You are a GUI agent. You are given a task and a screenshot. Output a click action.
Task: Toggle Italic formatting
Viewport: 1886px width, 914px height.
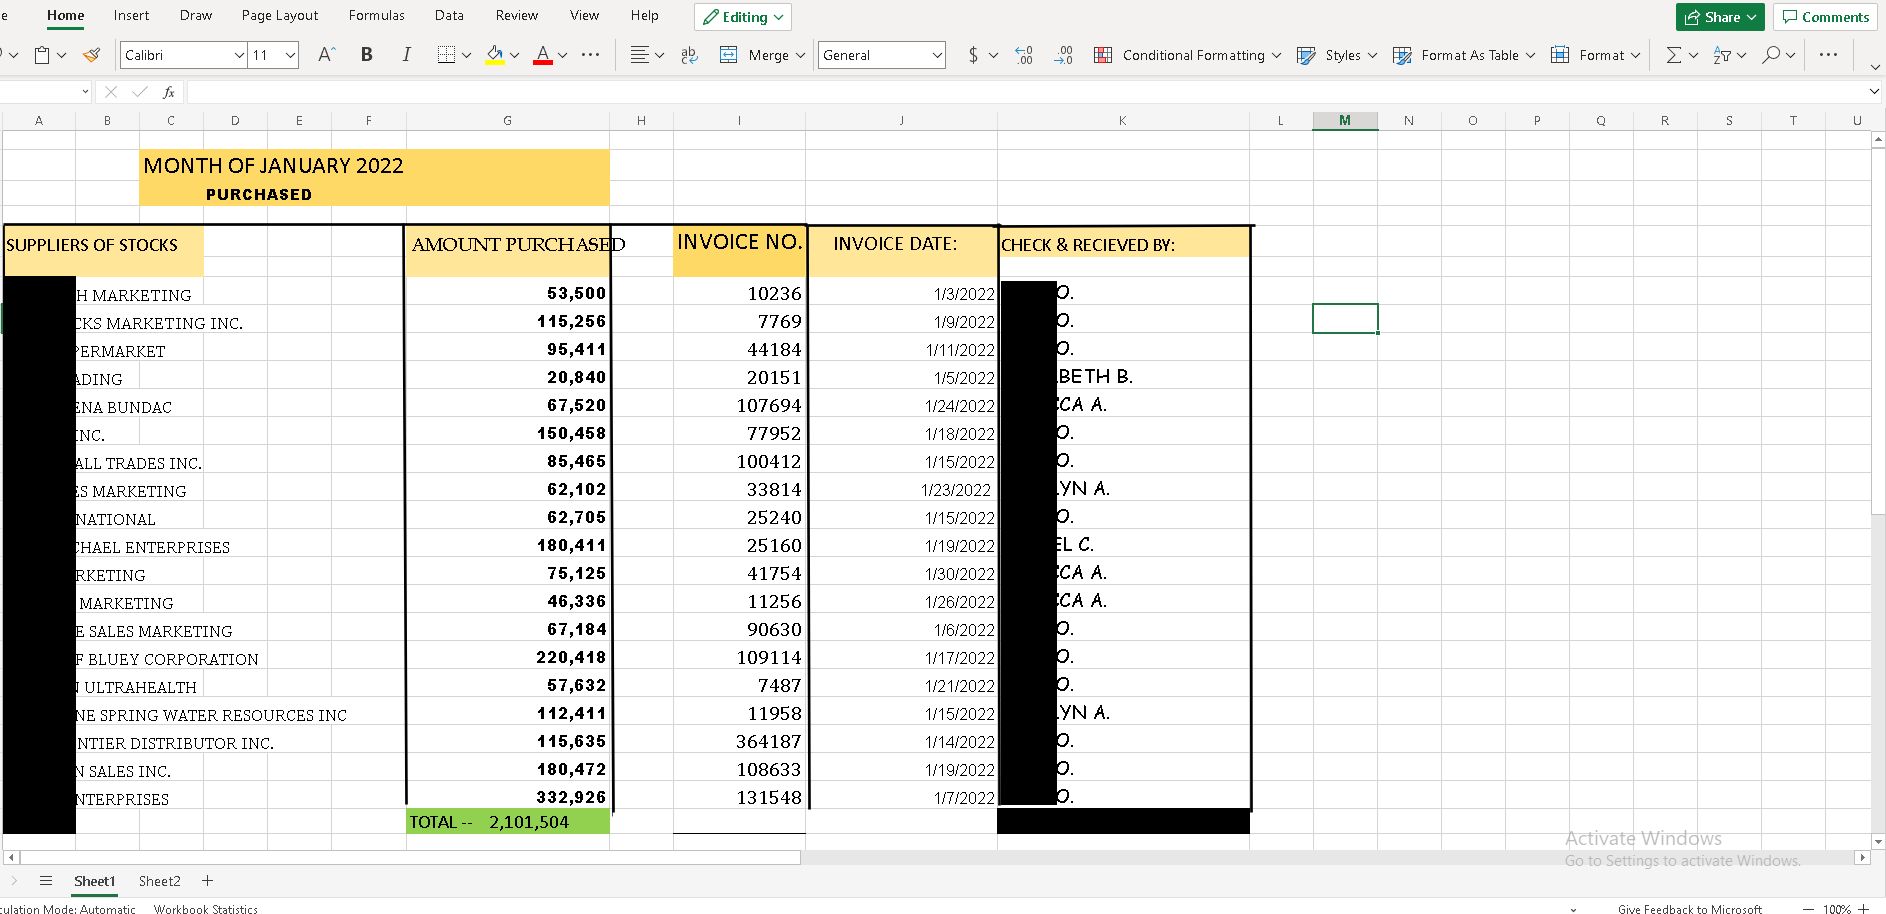pyautogui.click(x=406, y=55)
